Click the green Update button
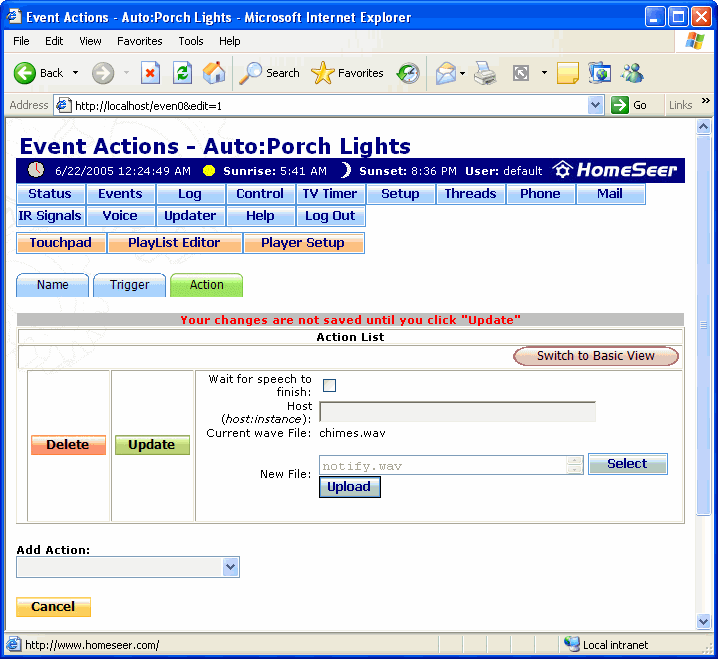 [152, 445]
